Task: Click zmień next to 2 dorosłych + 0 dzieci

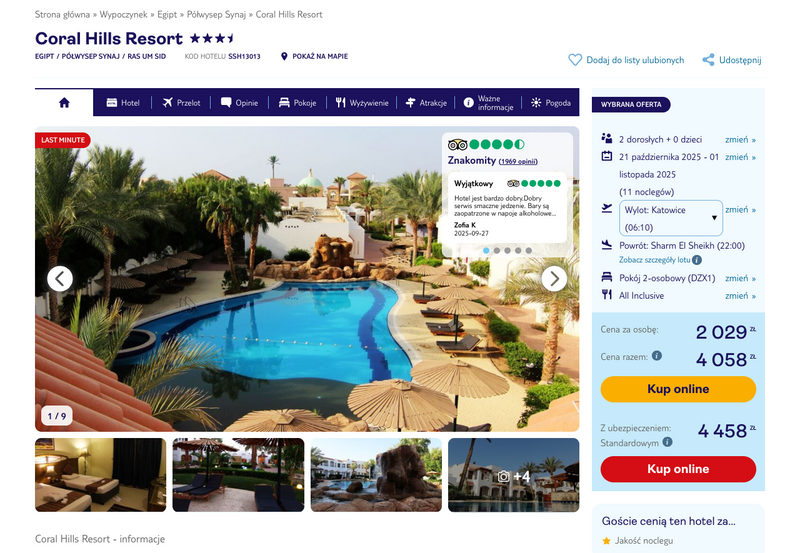Action: pyautogui.click(x=740, y=139)
